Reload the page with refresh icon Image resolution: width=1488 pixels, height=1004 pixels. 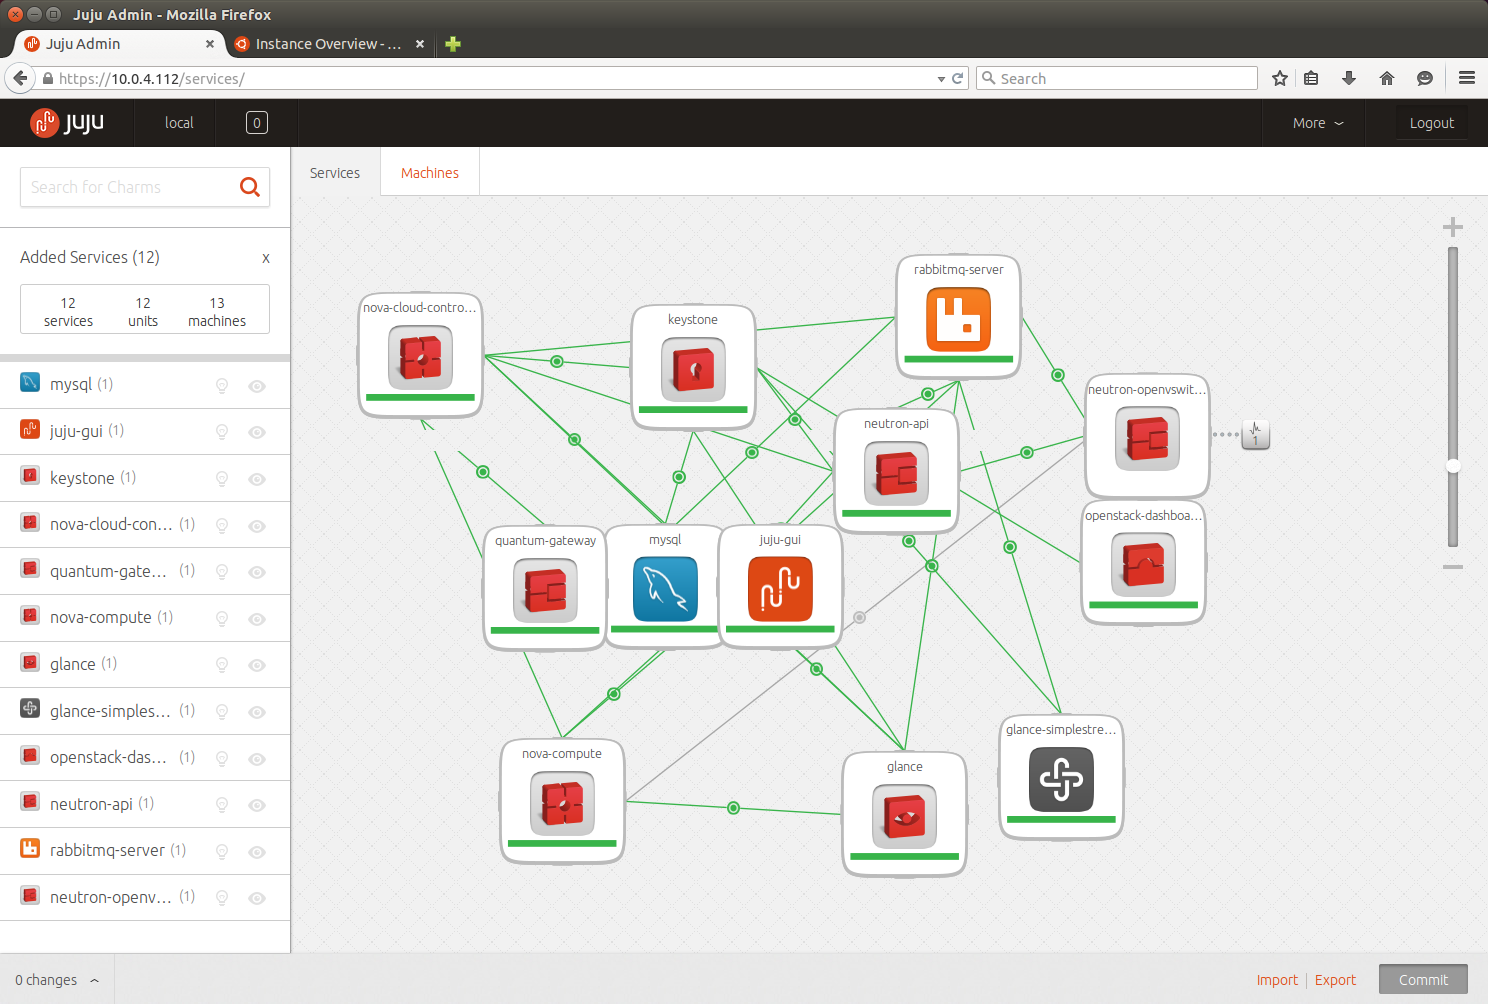pyautogui.click(x=957, y=78)
